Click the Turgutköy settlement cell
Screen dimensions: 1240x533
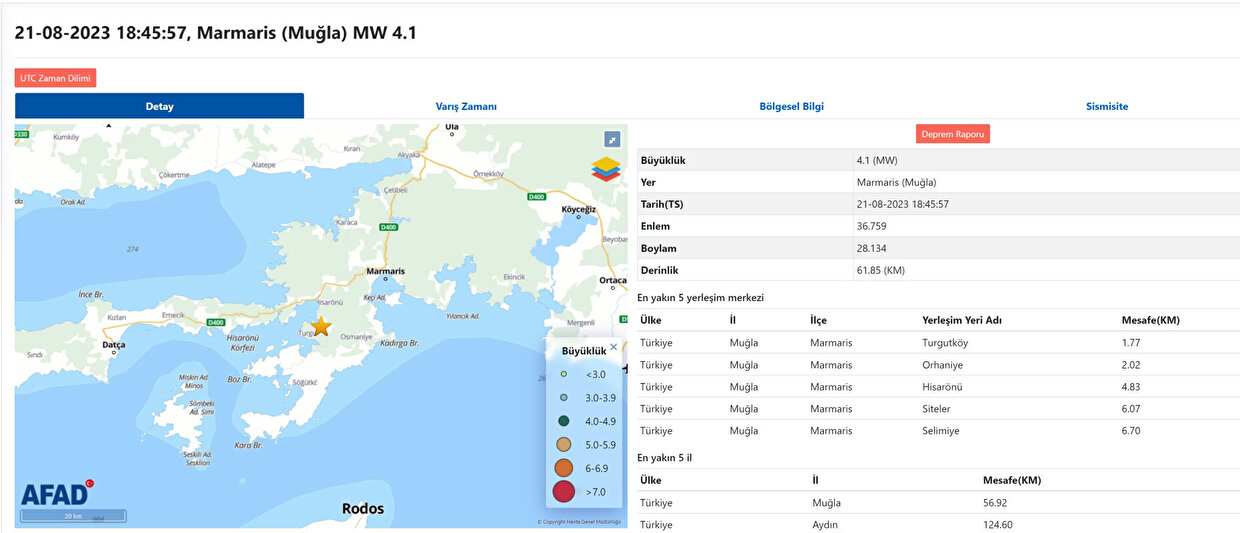[x=945, y=343]
